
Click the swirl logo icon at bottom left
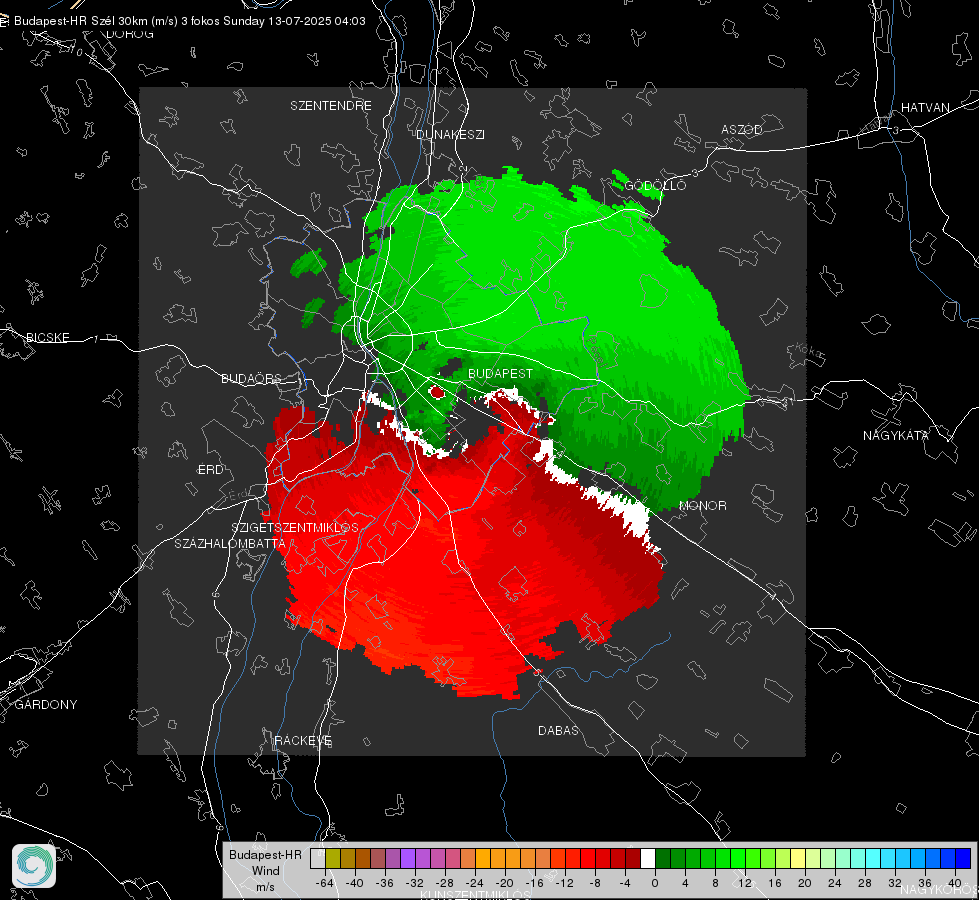pos(34,866)
